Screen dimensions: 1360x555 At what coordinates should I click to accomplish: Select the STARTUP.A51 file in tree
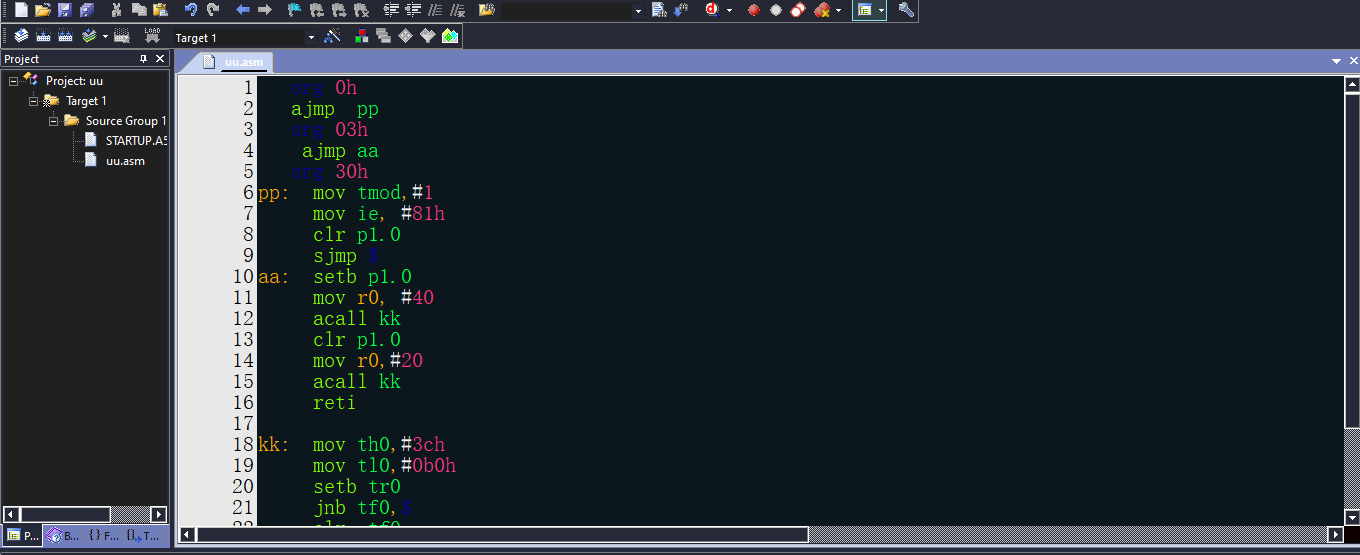point(135,140)
